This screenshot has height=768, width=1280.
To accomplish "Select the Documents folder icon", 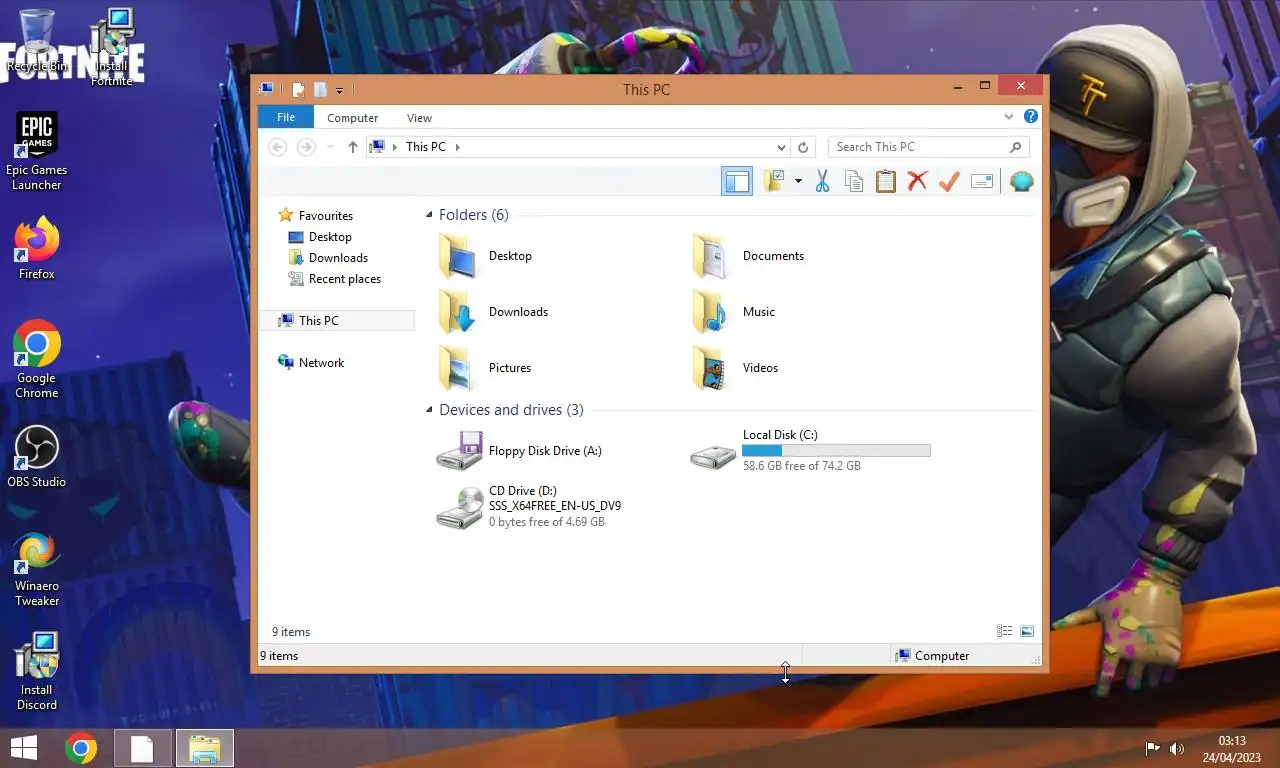I will click(711, 256).
